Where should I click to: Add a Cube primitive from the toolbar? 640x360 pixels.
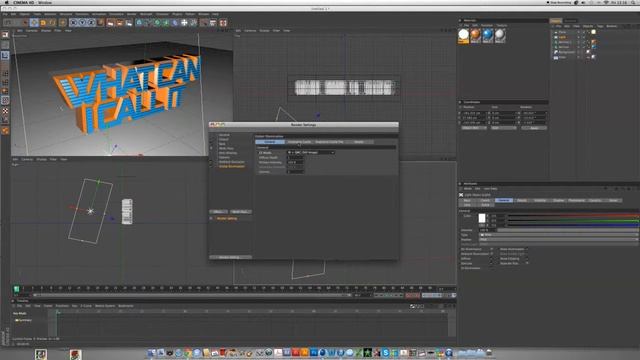point(139,23)
